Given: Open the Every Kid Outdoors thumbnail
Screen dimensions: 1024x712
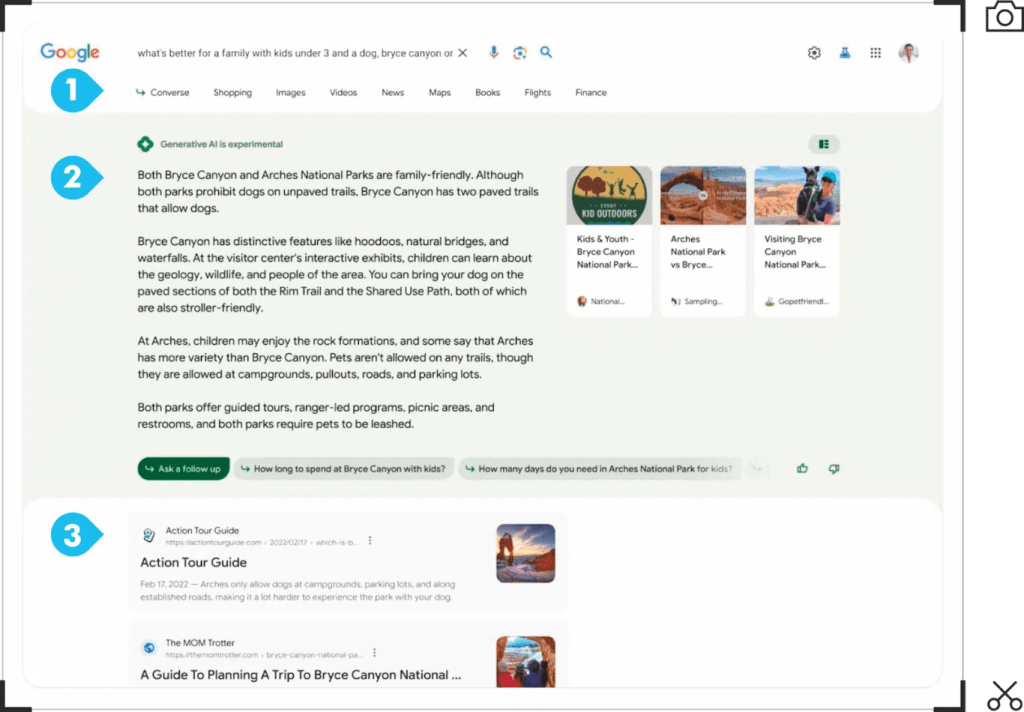Looking at the screenshot, I should (x=609, y=195).
